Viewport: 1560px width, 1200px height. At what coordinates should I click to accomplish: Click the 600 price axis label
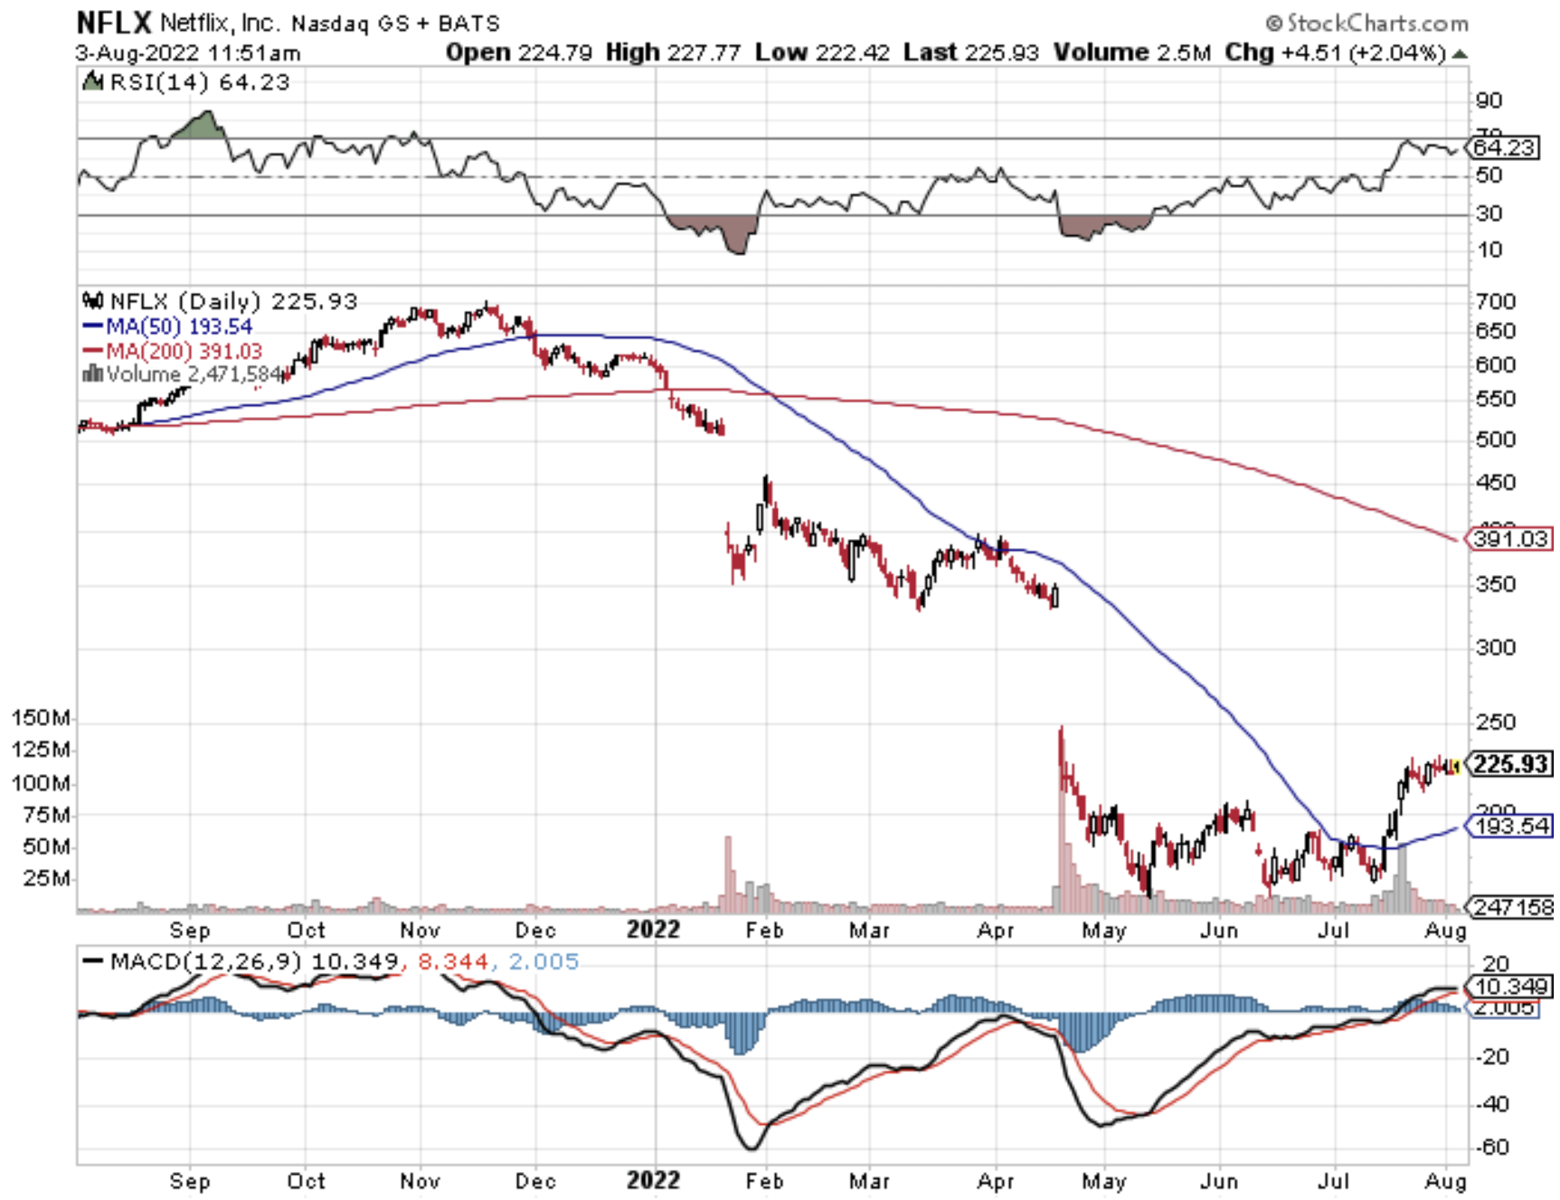point(1496,365)
